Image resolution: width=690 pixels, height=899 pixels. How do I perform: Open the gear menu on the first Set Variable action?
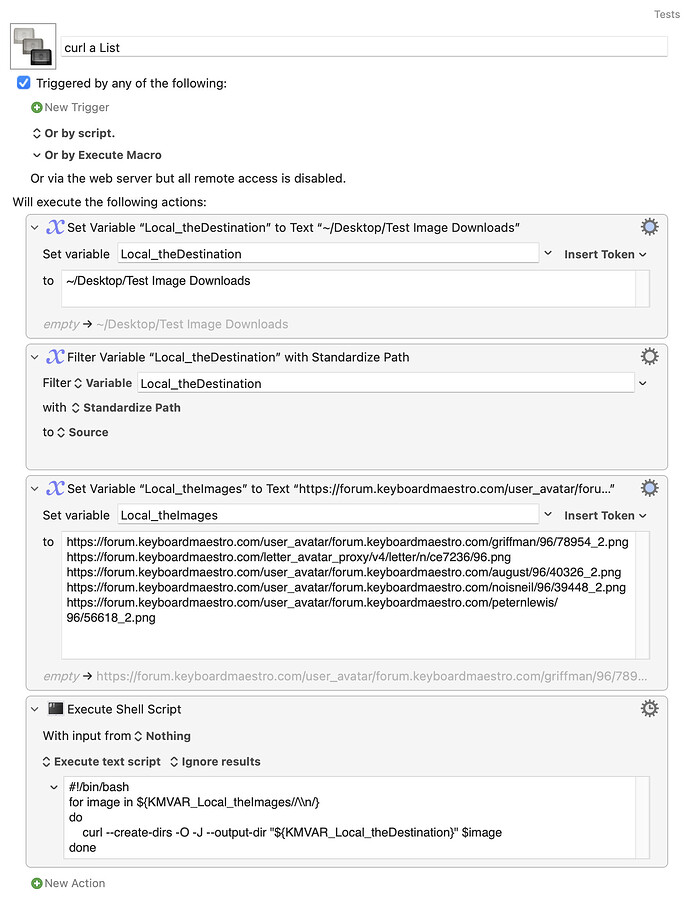point(649,226)
